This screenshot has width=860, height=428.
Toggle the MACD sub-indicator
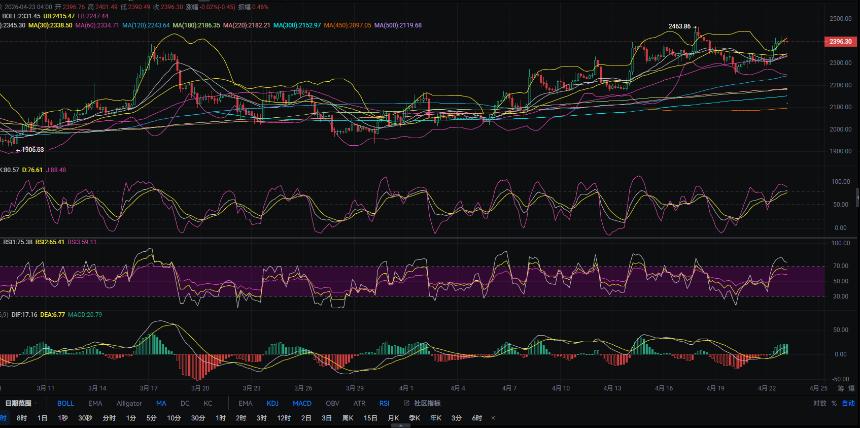coord(302,403)
